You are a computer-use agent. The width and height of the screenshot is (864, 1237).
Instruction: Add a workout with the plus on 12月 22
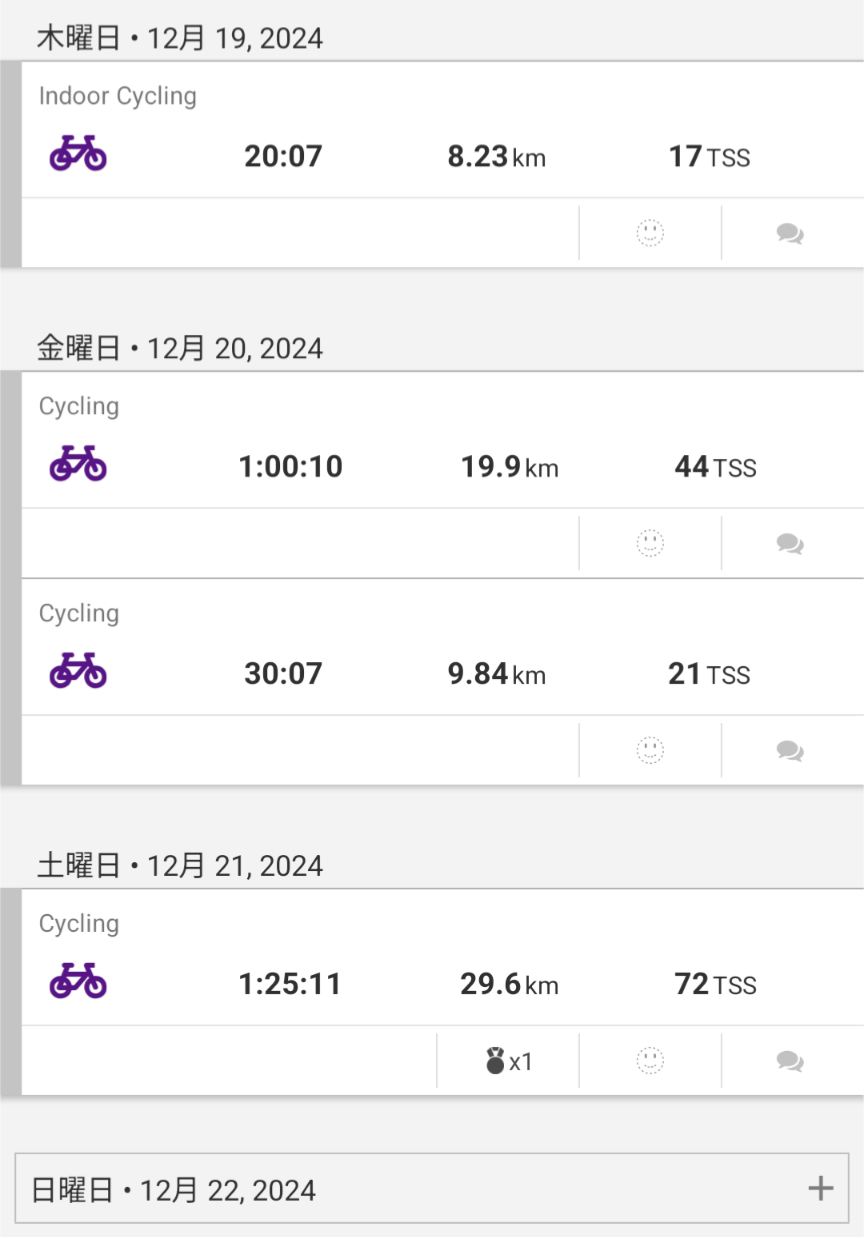click(x=820, y=1188)
